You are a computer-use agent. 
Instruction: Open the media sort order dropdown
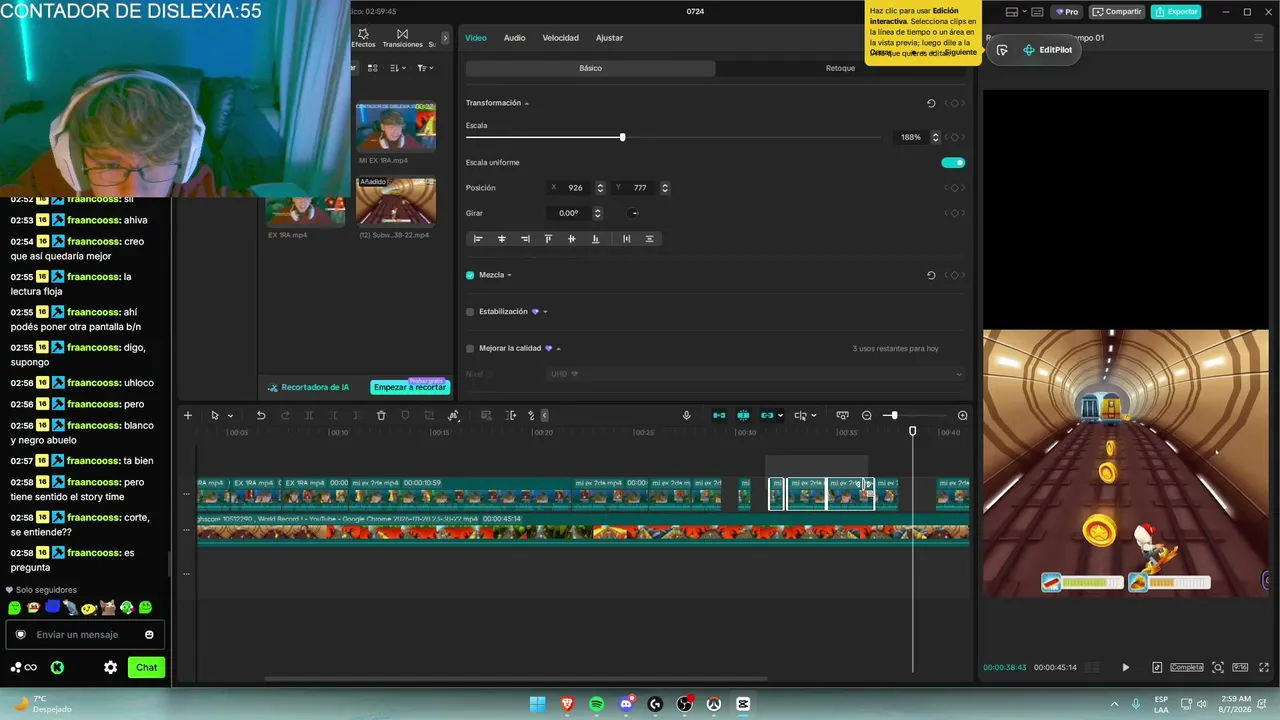click(398, 68)
